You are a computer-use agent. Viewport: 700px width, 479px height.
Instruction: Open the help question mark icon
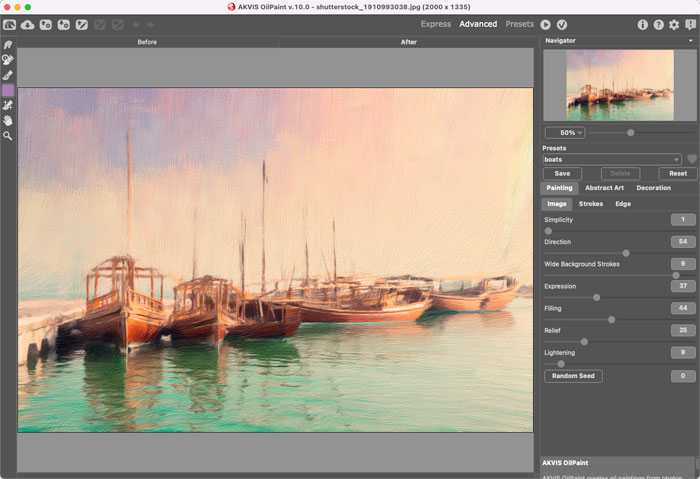click(x=658, y=25)
